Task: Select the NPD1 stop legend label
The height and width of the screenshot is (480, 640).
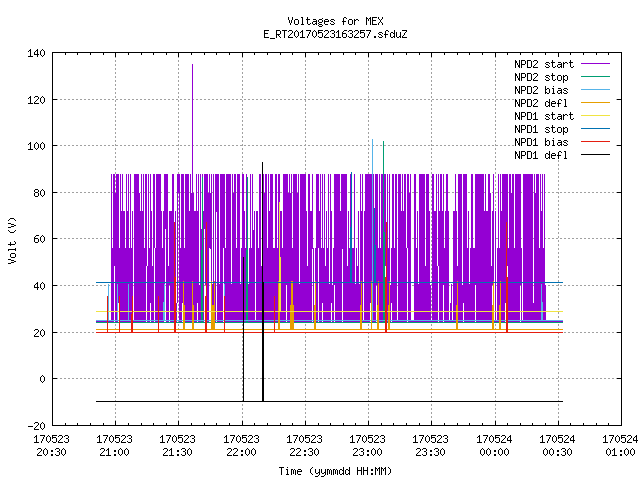Action: (541, 129)
